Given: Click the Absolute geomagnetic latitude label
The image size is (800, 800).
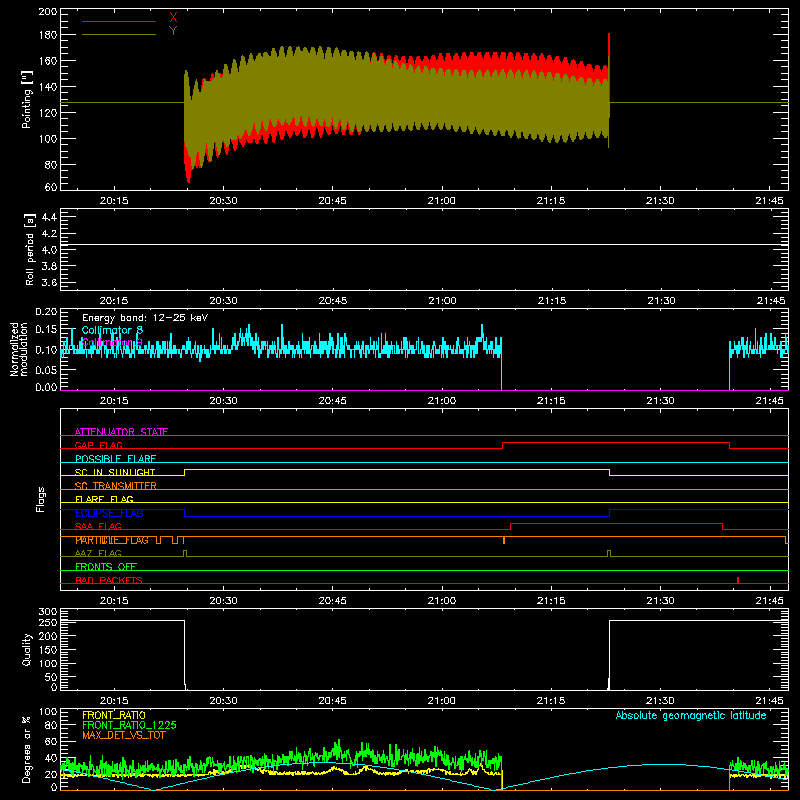Looking at the screenshot, I should pos(691,716).
